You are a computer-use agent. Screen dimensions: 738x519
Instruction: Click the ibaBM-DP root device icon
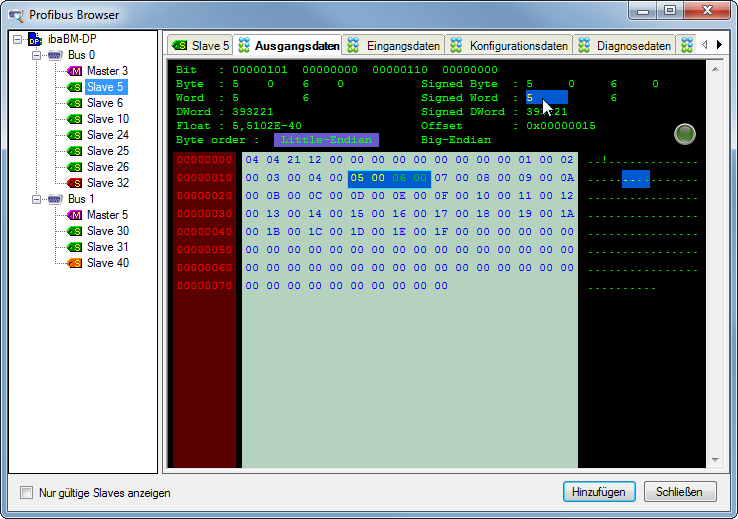[x=35, y=39]
